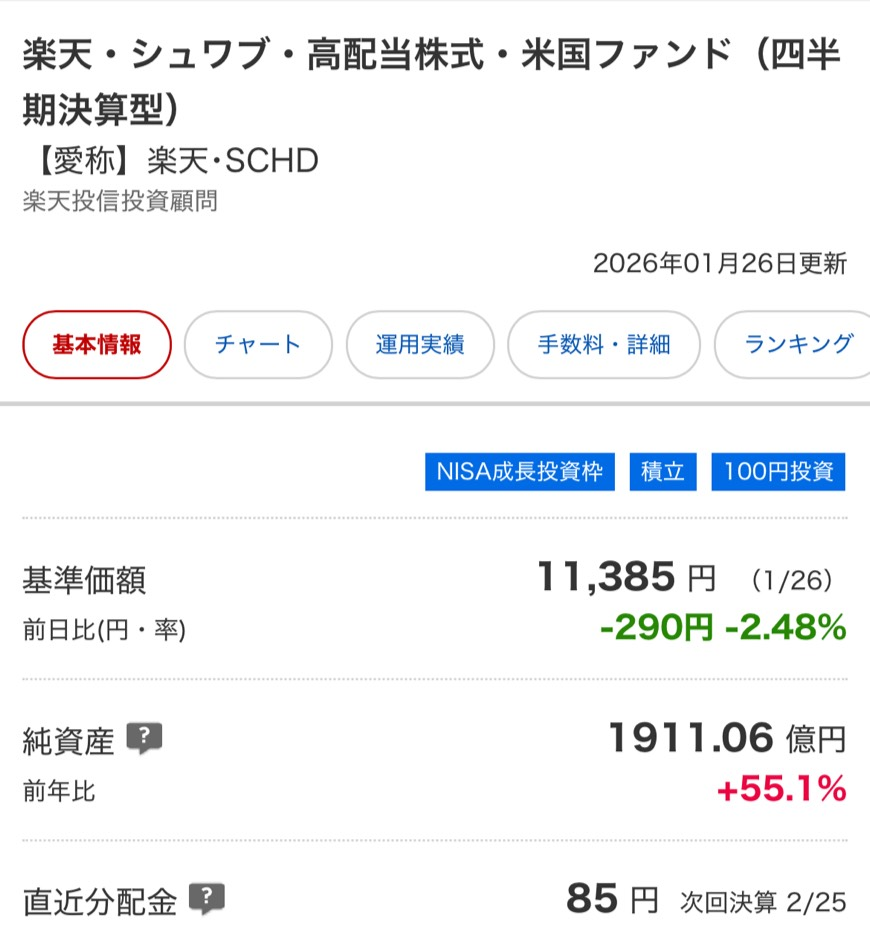Click the help icon beside 純資産

144,739
